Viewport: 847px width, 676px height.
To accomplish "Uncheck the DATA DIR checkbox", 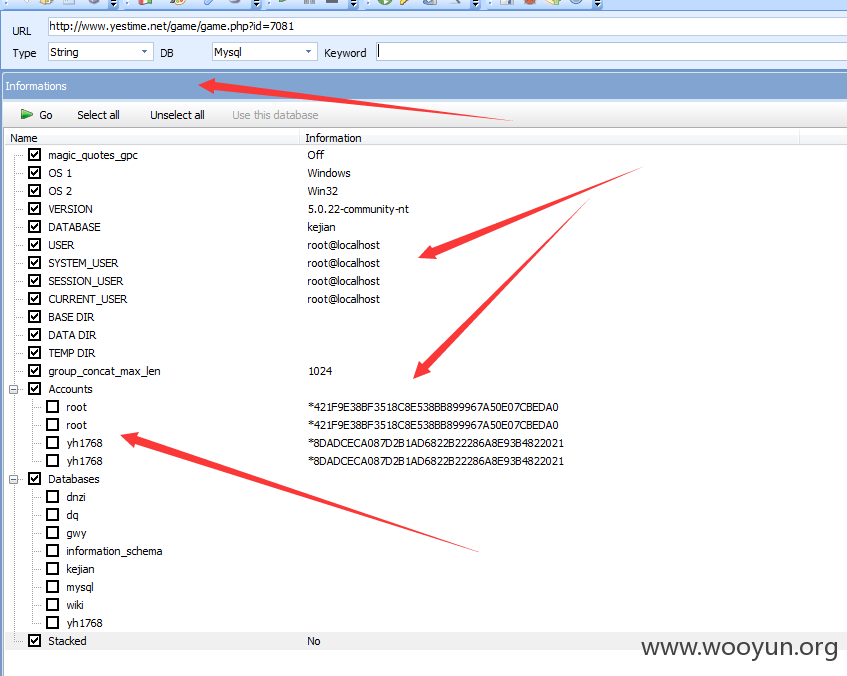I will 35,334.
